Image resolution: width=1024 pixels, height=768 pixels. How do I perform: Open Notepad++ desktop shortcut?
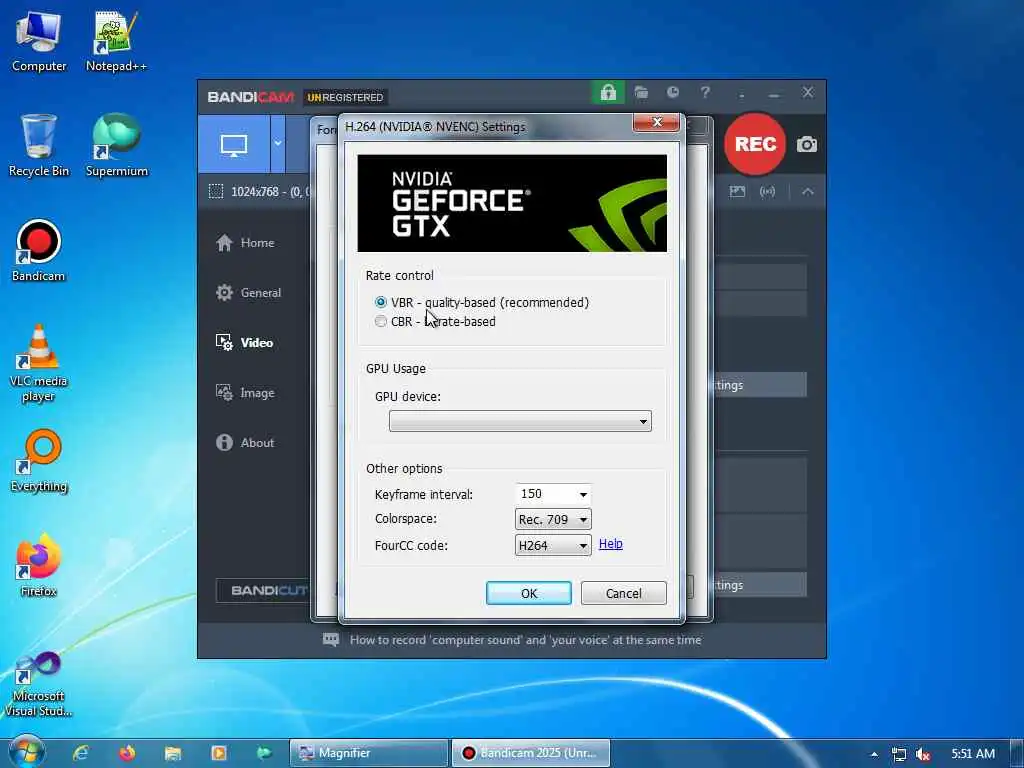click(x=116, y=42)
